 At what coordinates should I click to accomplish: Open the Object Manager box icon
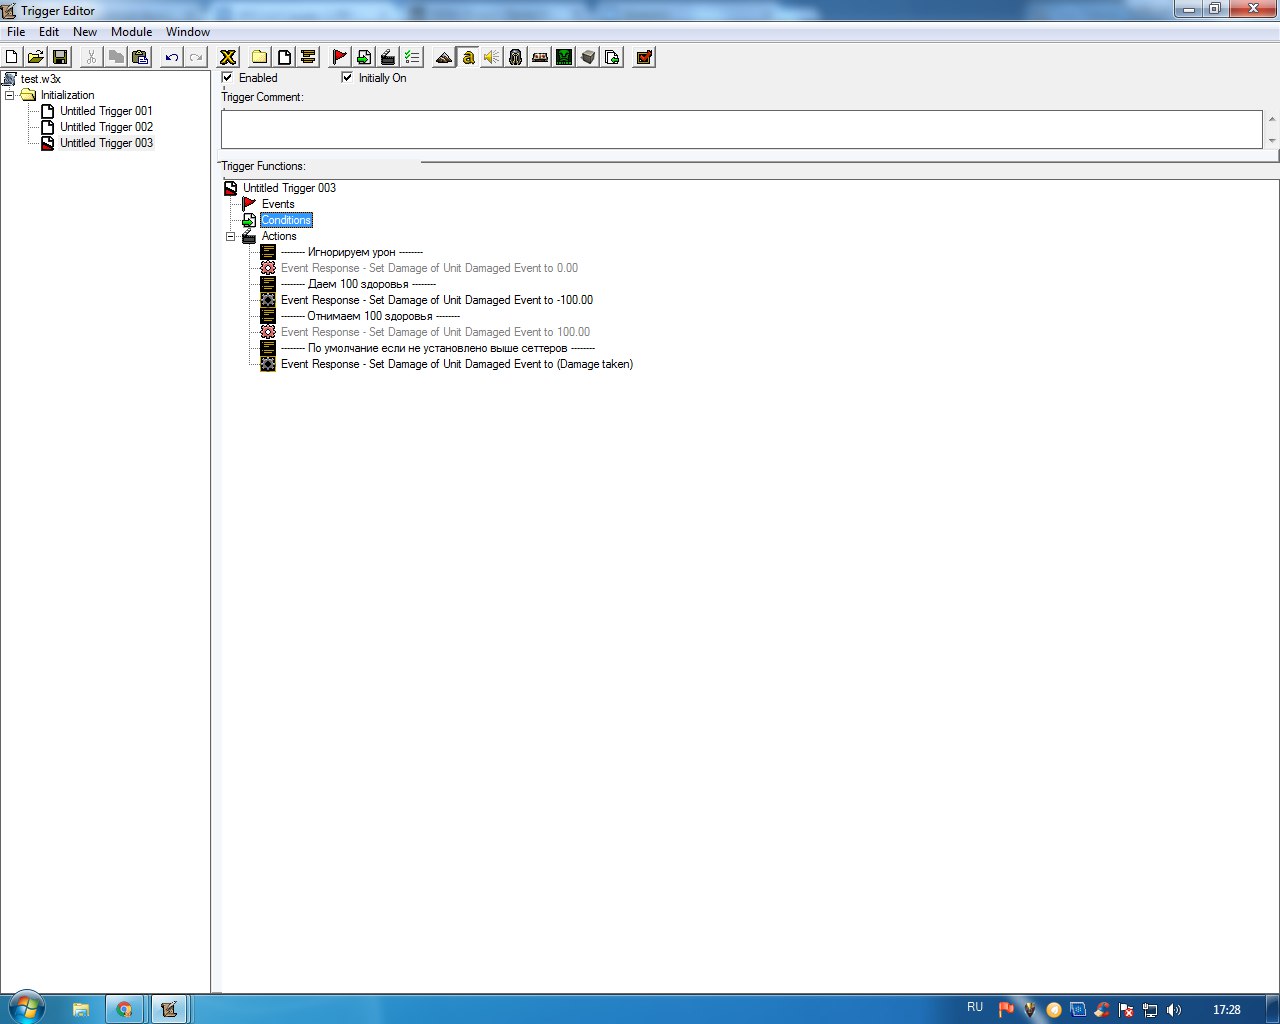point(588,57)
